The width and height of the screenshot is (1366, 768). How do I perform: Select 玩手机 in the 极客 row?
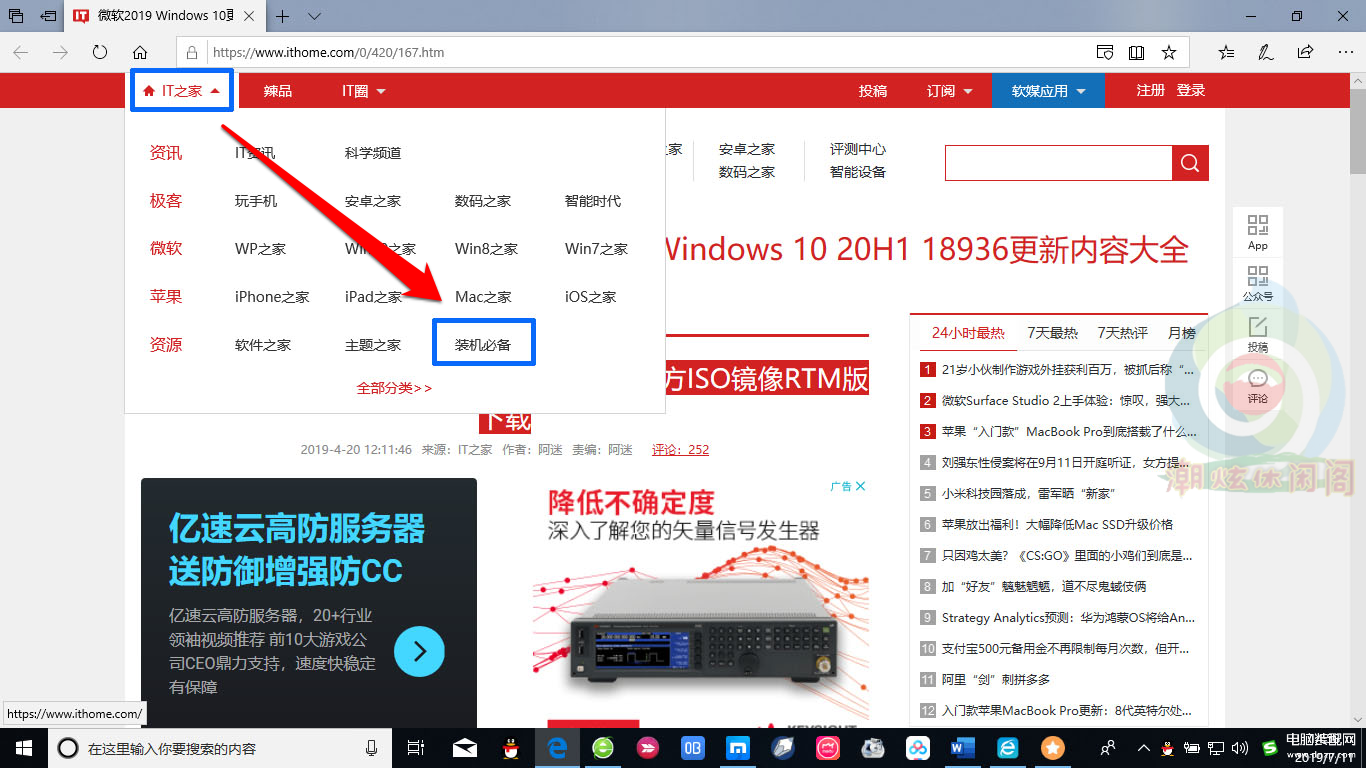[256, 201]
